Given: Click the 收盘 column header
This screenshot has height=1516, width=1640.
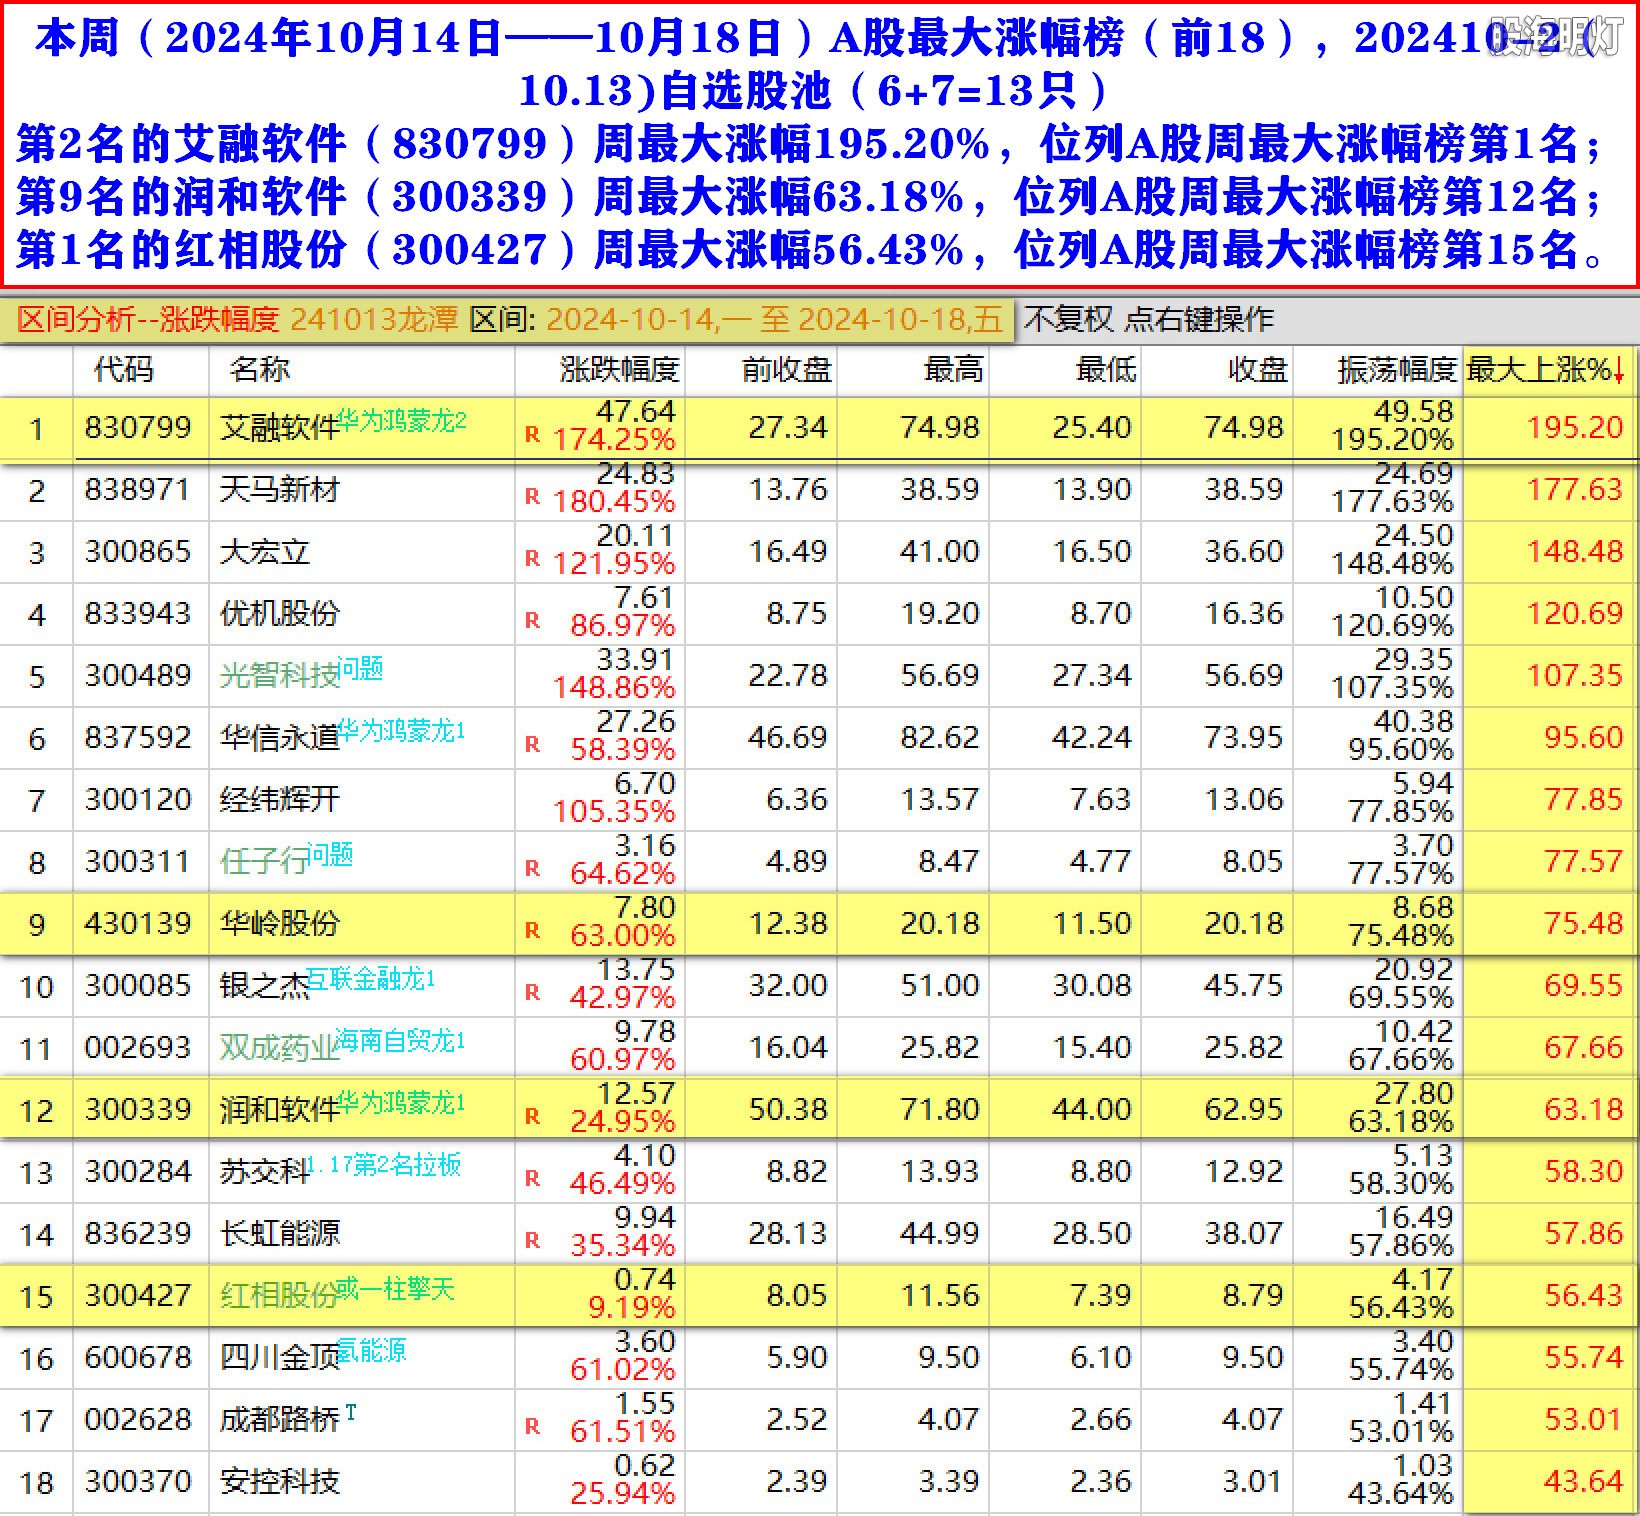Looking at the screenshot, I should (x=1257, y=370).
